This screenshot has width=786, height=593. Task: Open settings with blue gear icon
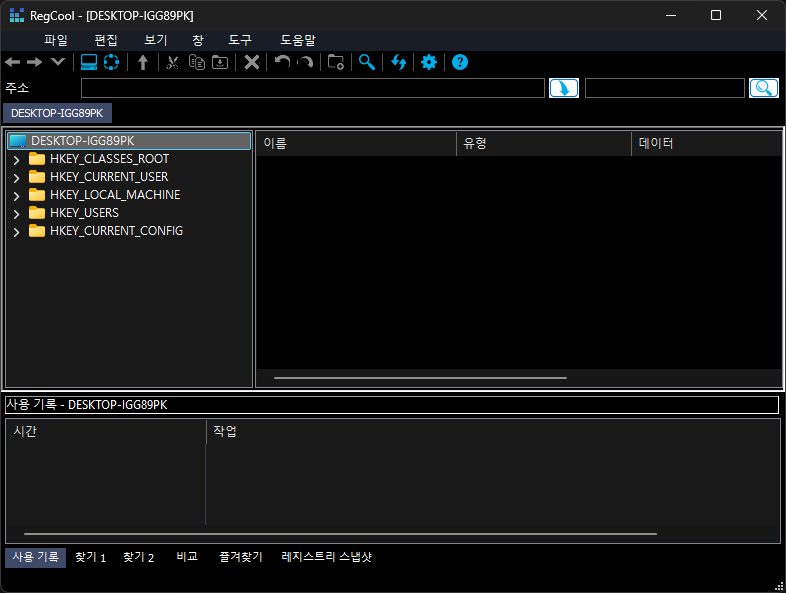(429, 62)
